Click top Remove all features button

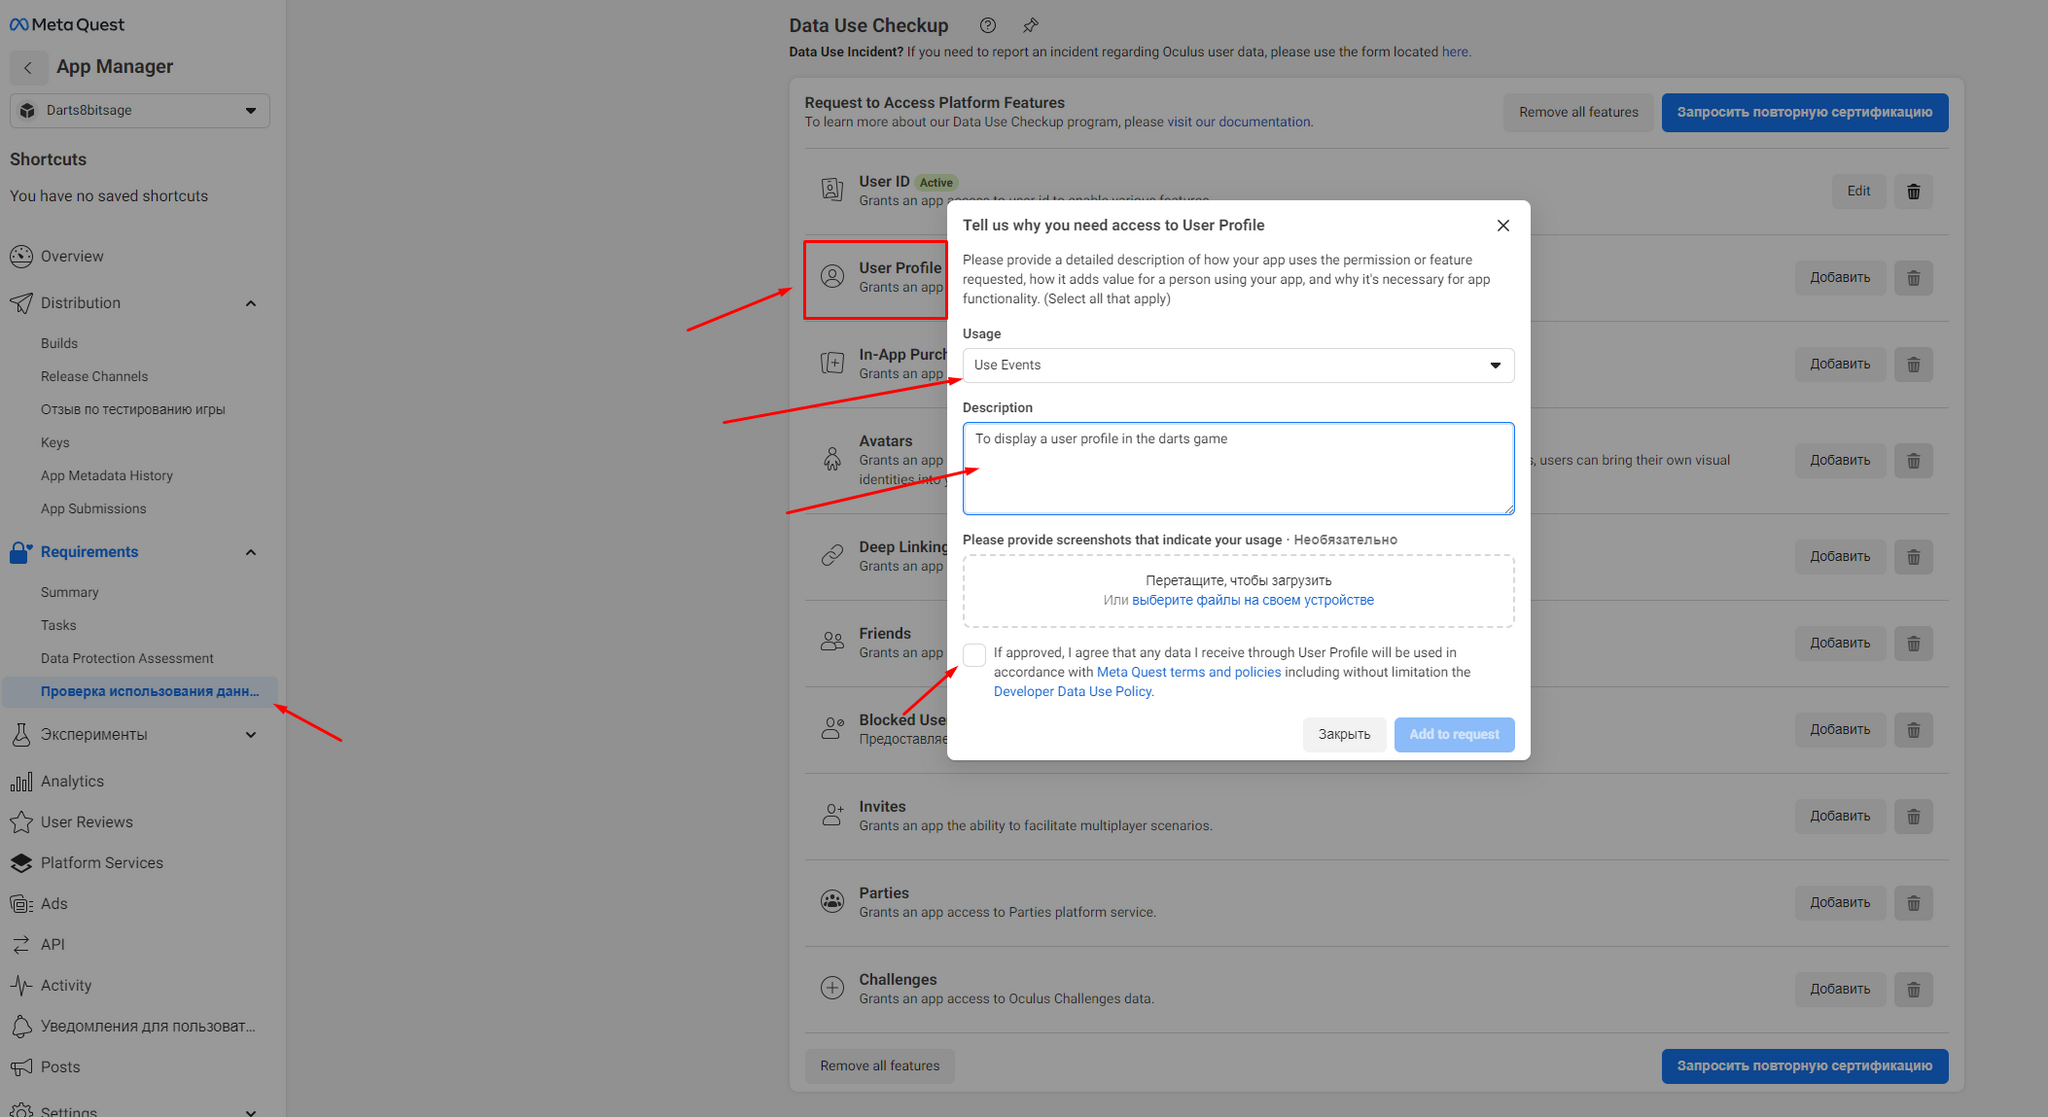pyautogui.click(x=1578, y=112)
